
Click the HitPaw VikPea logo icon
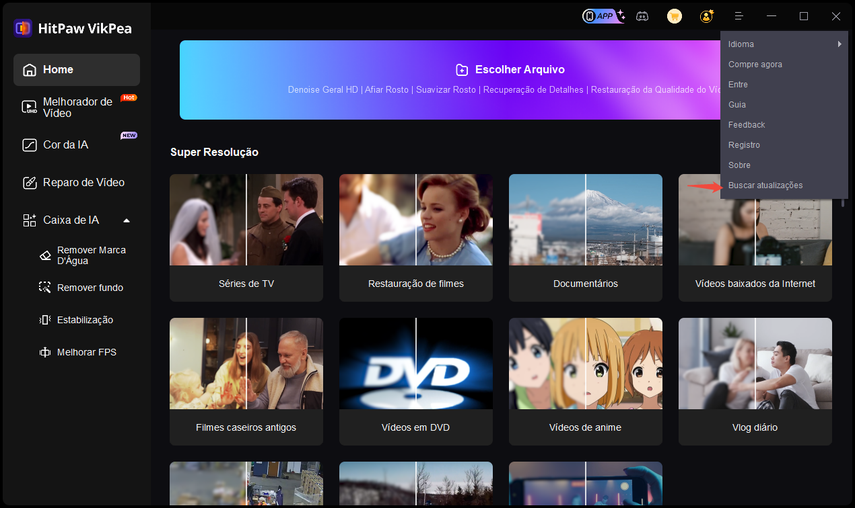click(x=23, y=28)
